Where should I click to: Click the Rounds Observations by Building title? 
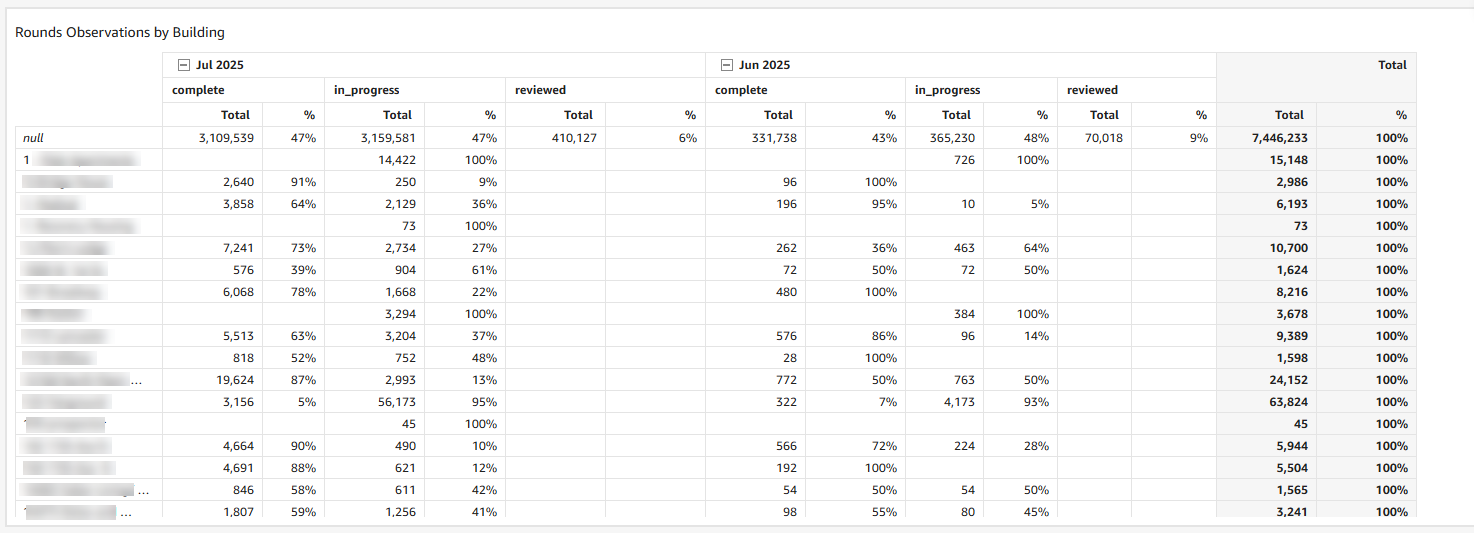pos(119,33)
